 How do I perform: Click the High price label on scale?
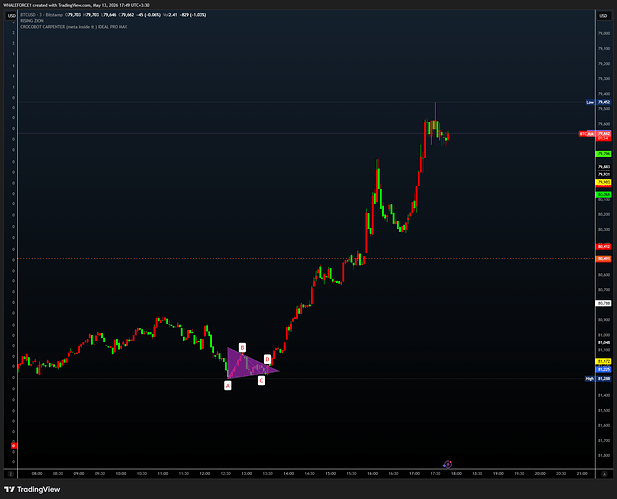pyautogui.click(x=598, y=379)
